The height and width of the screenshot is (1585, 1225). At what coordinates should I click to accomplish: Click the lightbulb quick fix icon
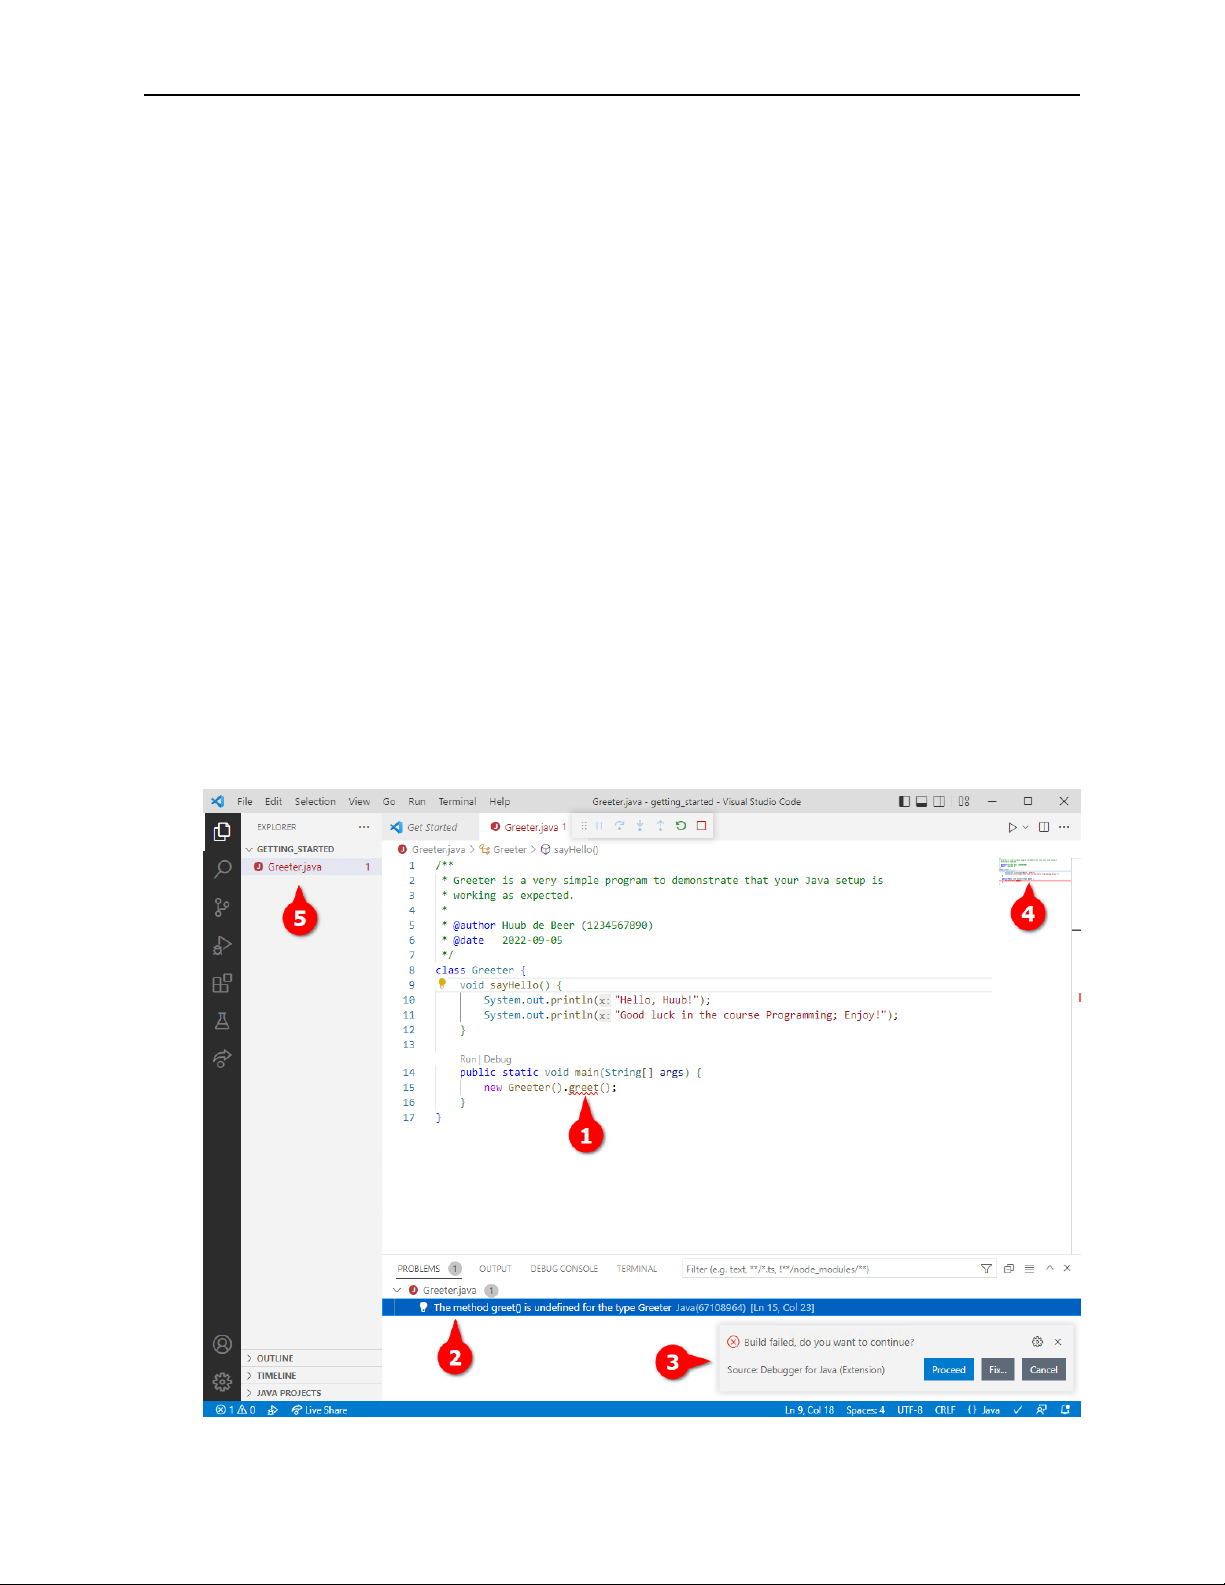click(x=442, y=984)
